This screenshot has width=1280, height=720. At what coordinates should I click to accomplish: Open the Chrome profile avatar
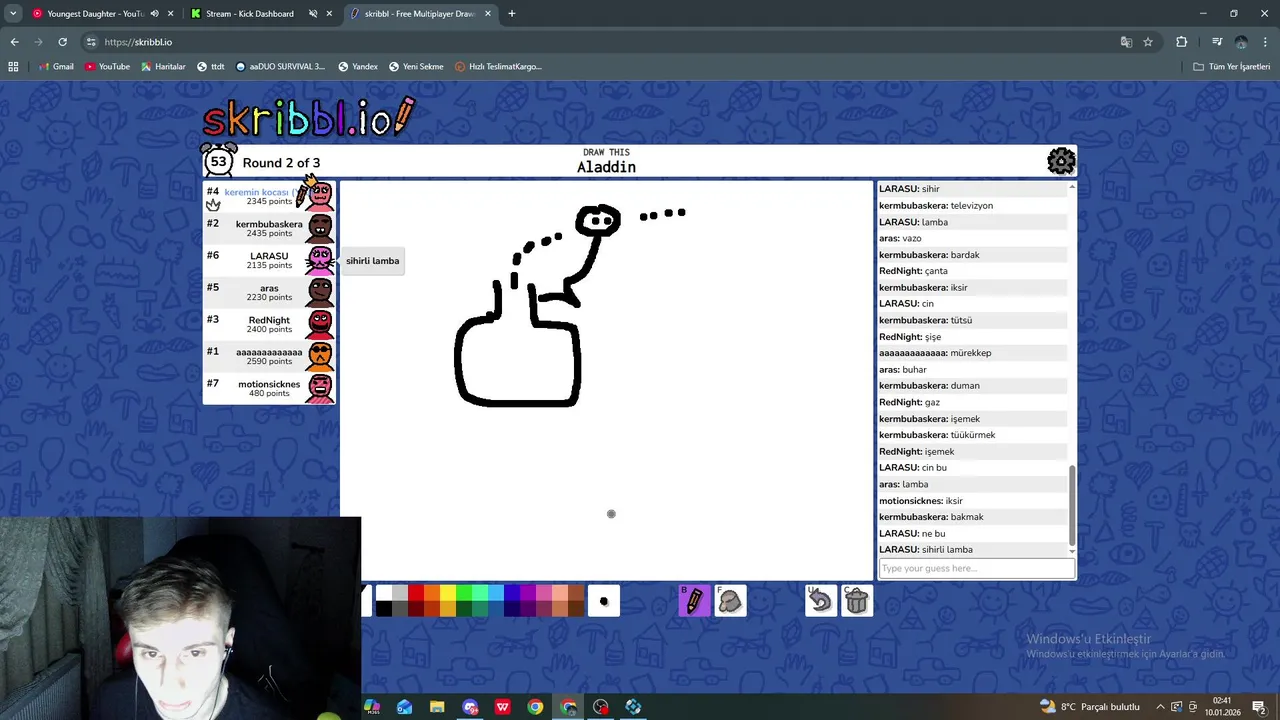pos(1241,42)
